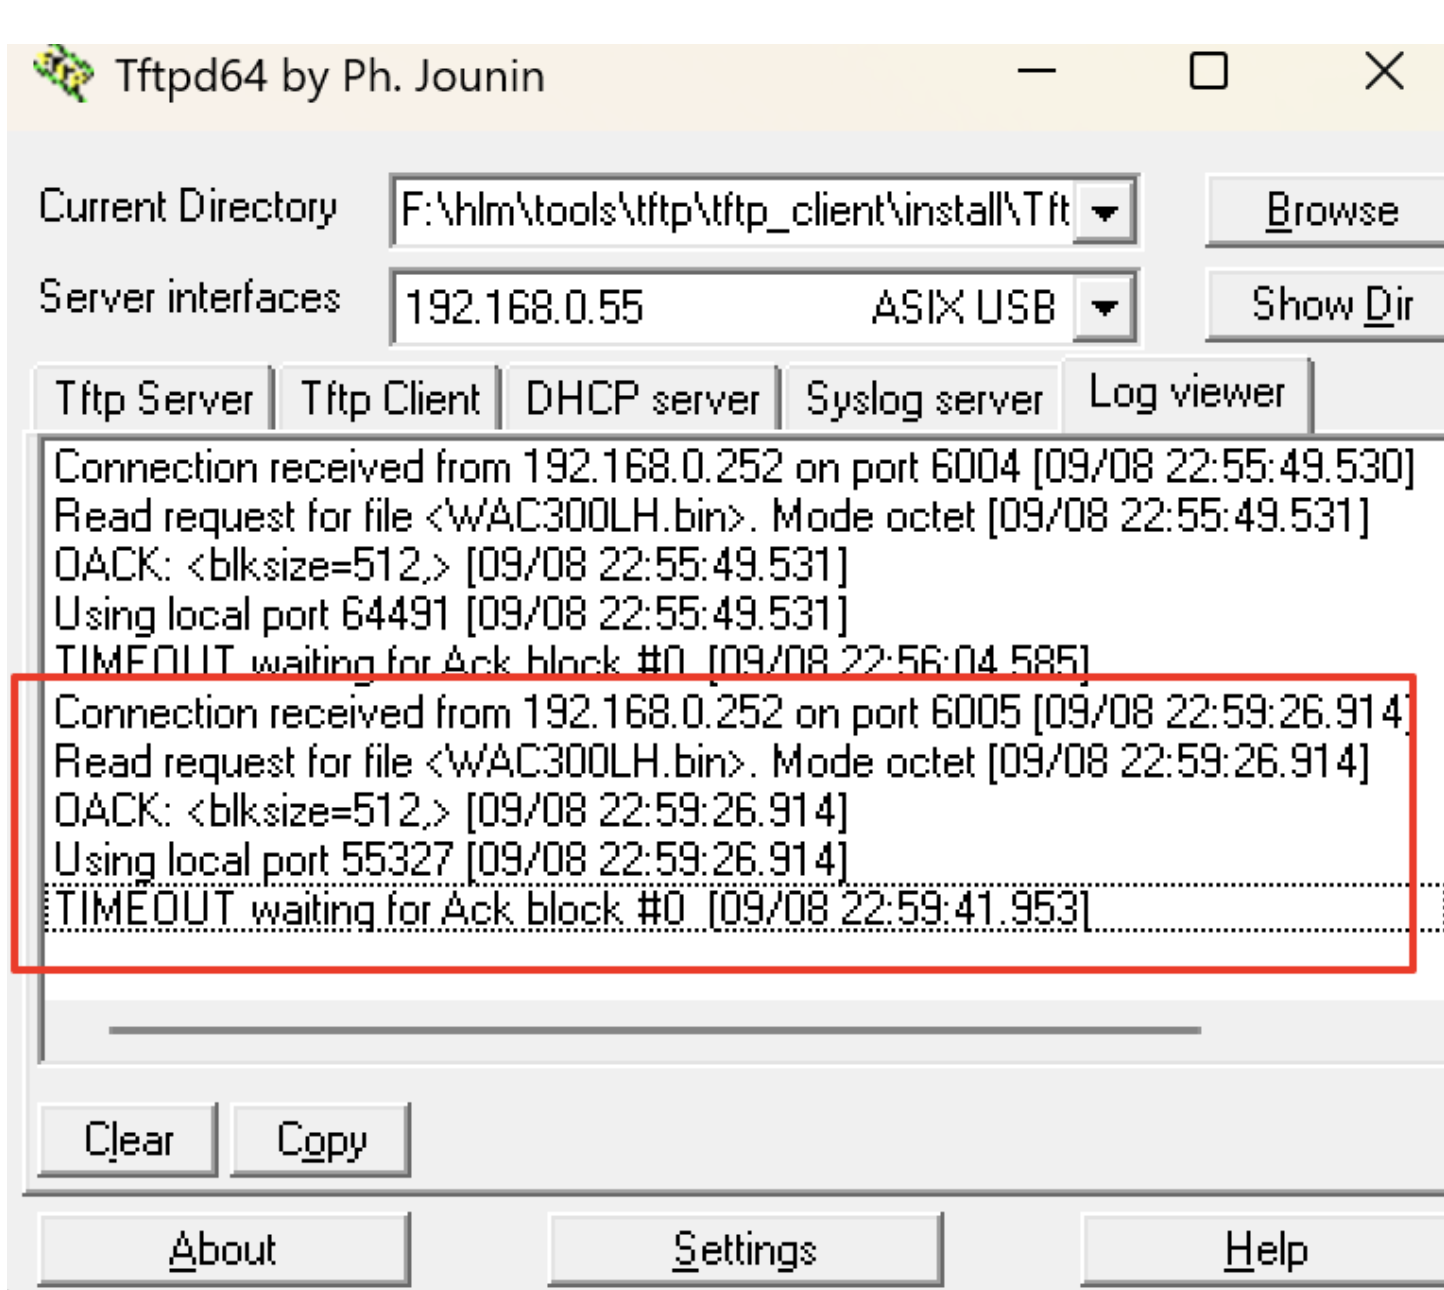
Task: Open the Syslog server tab
Action: 924,398
